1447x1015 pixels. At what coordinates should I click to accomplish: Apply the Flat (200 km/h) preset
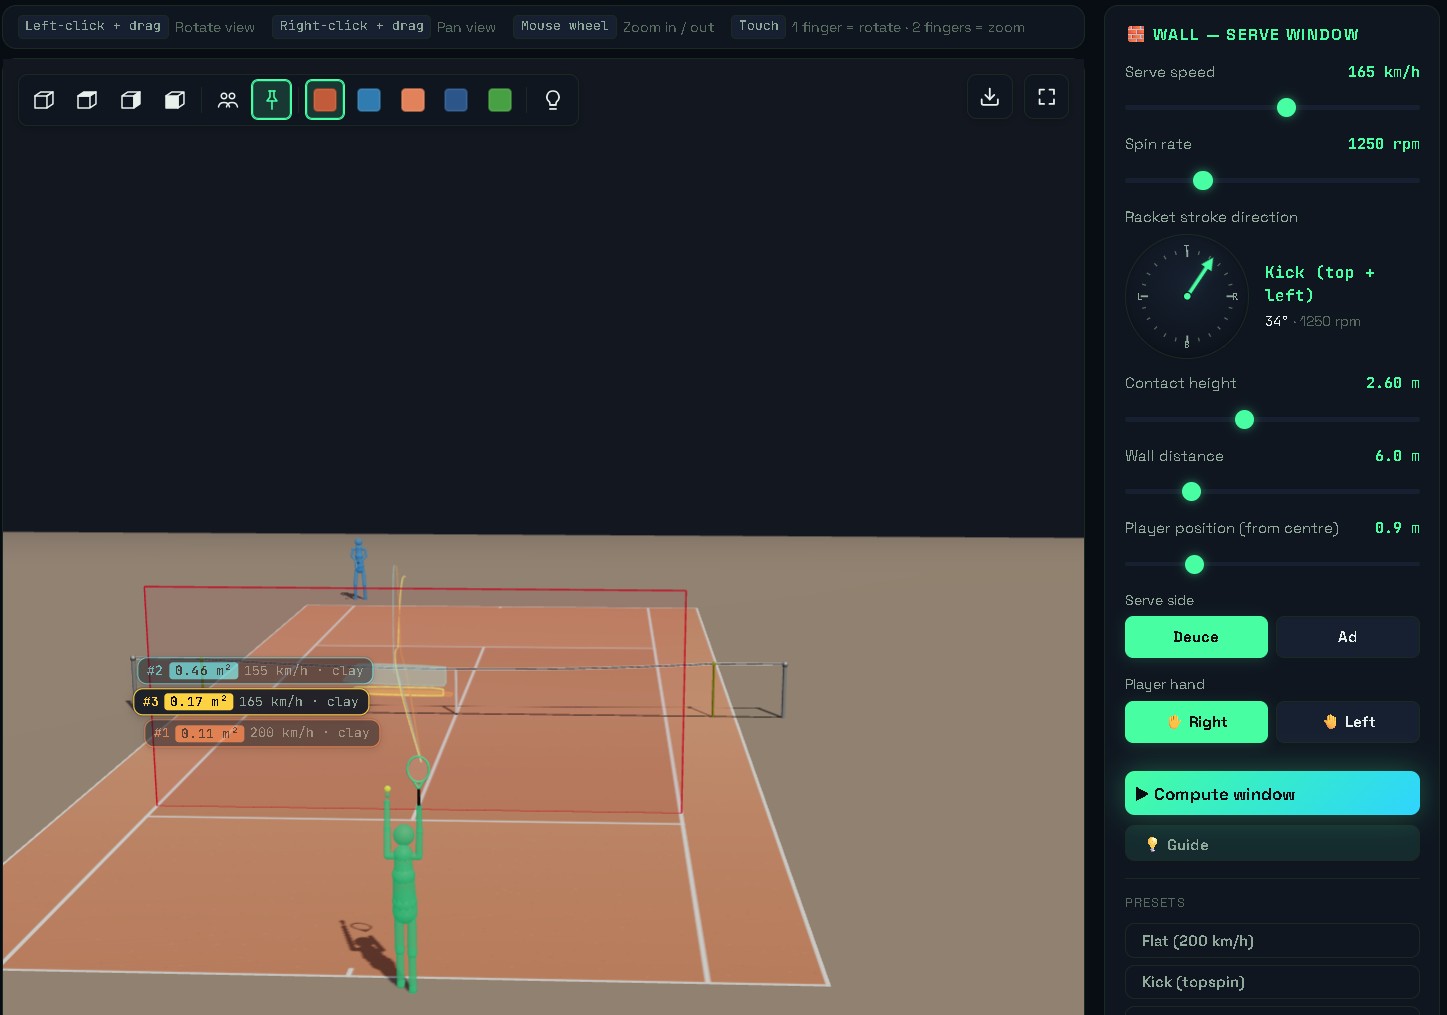[x=1272, y=940]
